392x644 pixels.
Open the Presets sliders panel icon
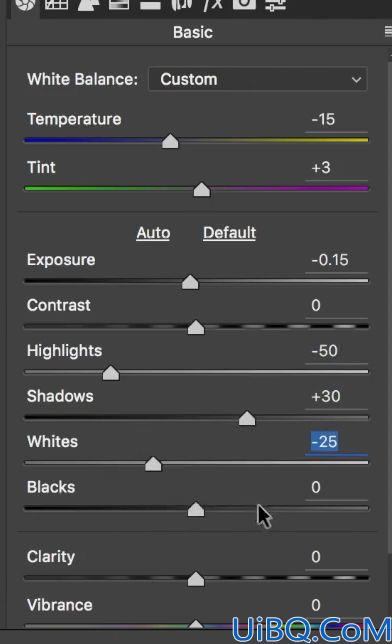tap(275, 5)
